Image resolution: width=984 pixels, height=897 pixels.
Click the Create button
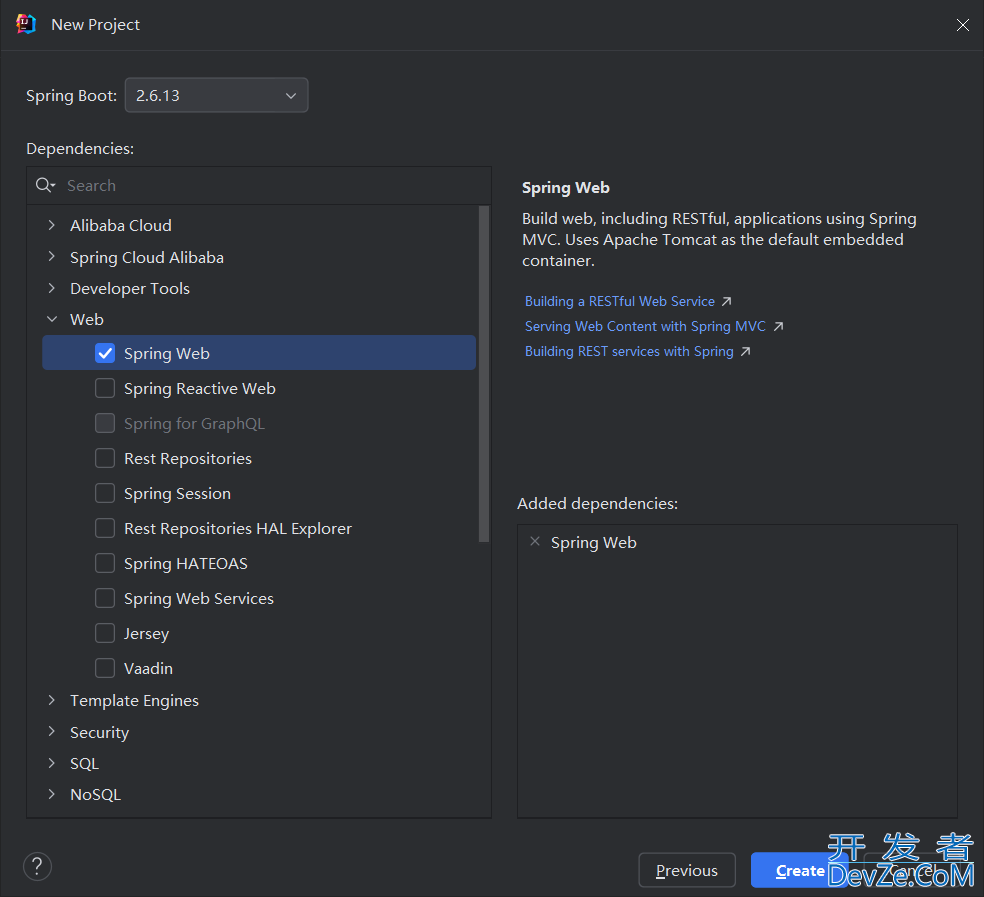(x=800, y=870)
